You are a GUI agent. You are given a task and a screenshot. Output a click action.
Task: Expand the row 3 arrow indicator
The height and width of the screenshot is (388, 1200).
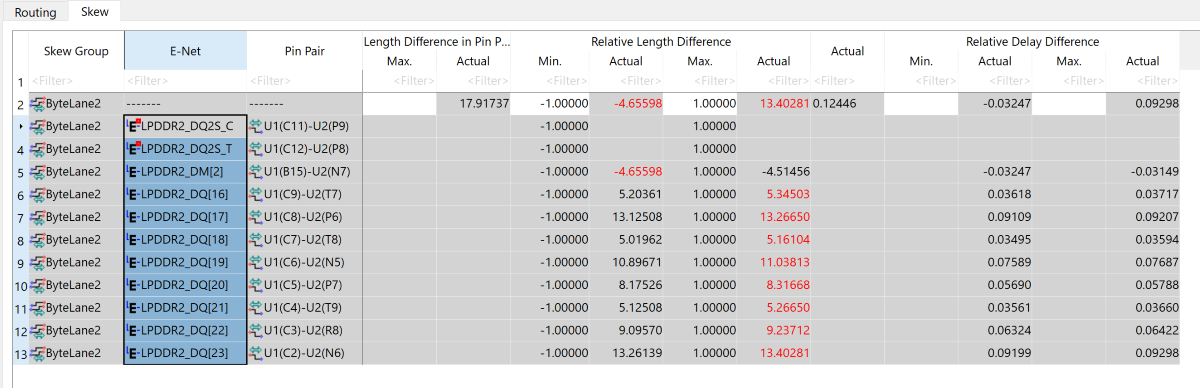[x=21, y=126]
